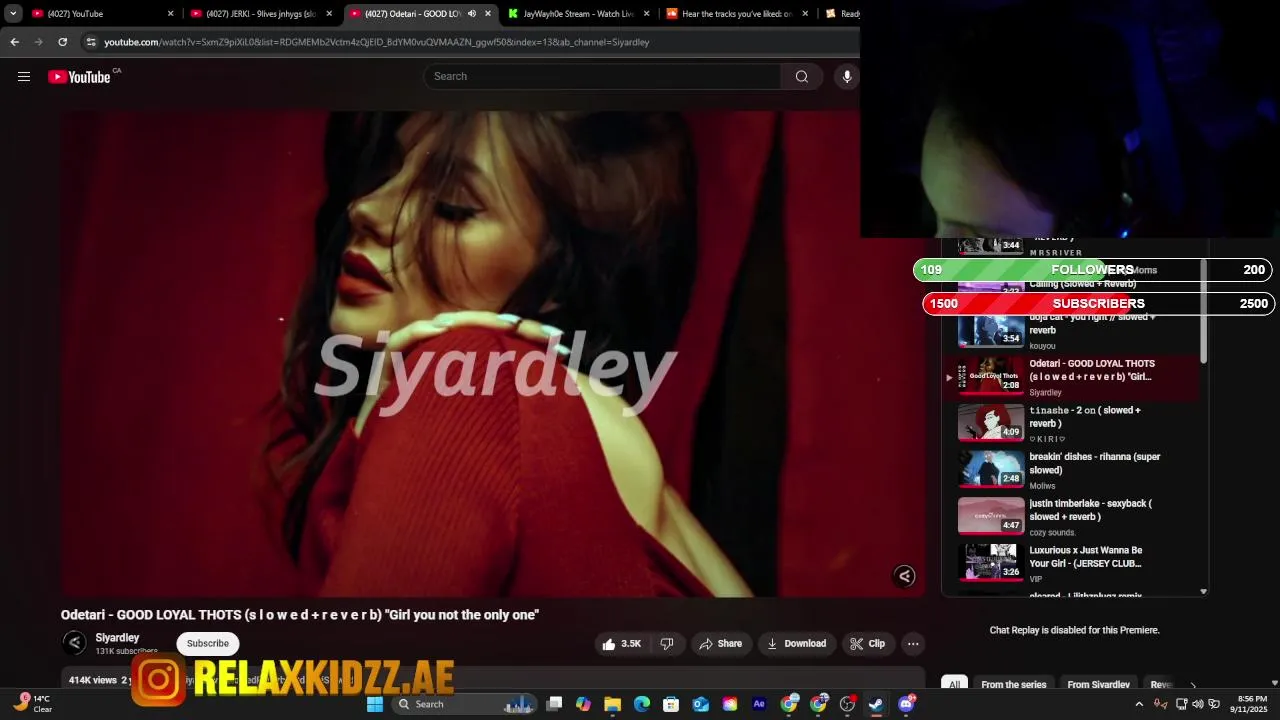Select the 'From Siyardley' filter chip
Viewport: 1280px width, 720px height.
tap(1098, 685)
